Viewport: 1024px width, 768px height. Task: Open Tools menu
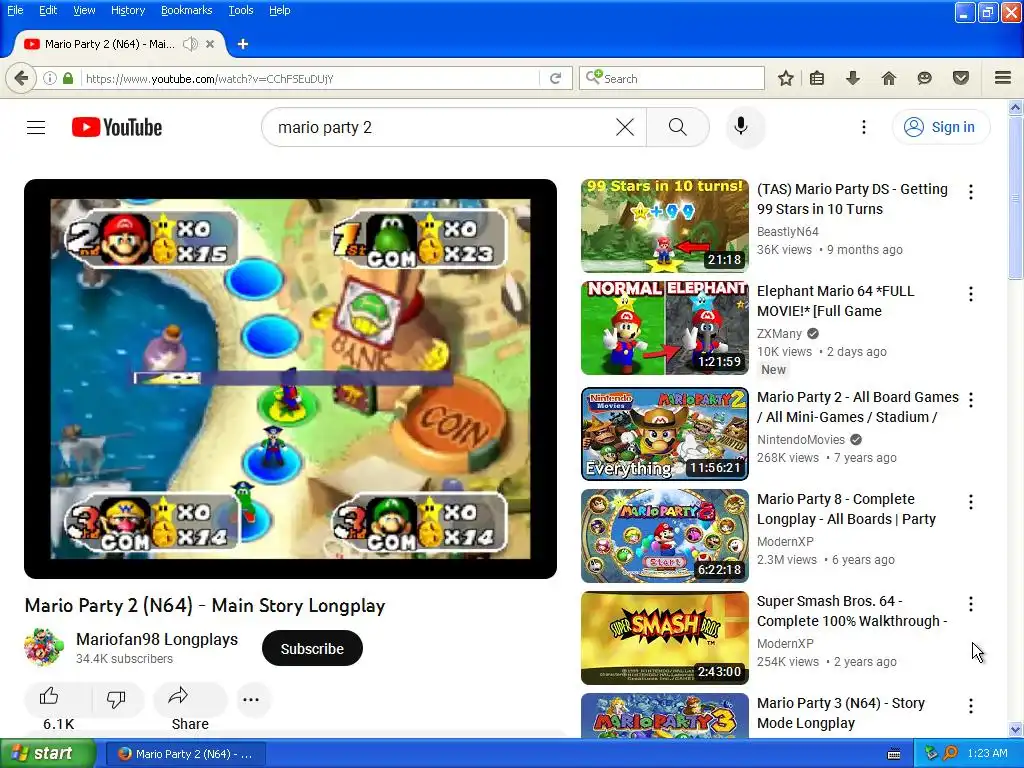[240, 10]
